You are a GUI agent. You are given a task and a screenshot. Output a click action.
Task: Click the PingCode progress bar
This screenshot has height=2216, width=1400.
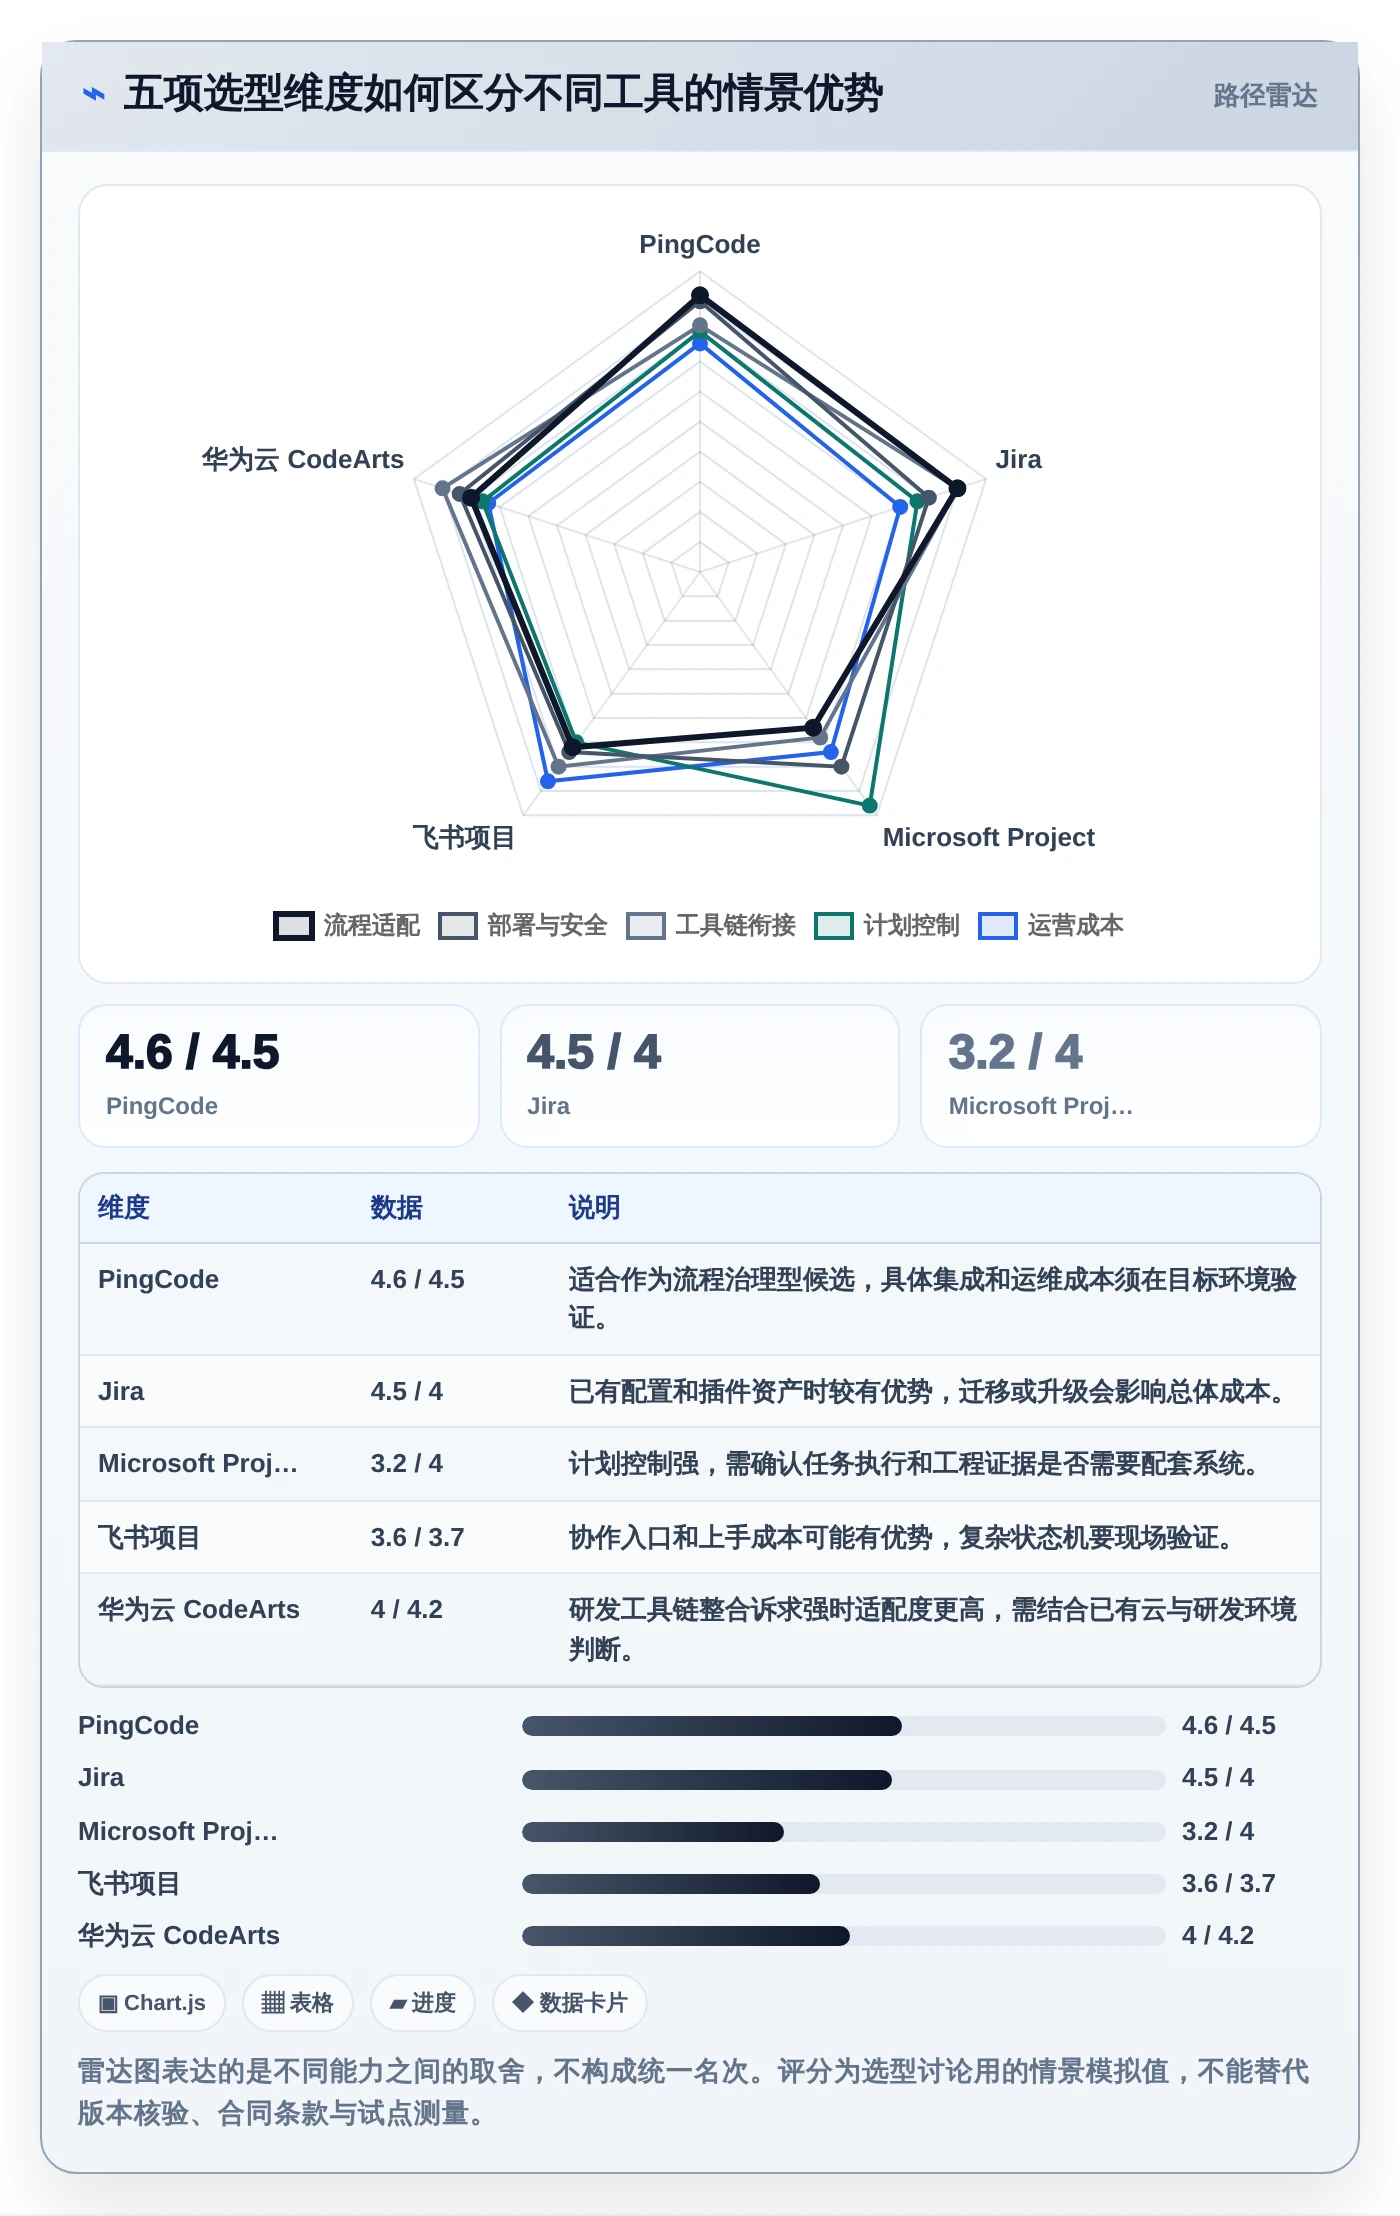[x=843, y=1726]
